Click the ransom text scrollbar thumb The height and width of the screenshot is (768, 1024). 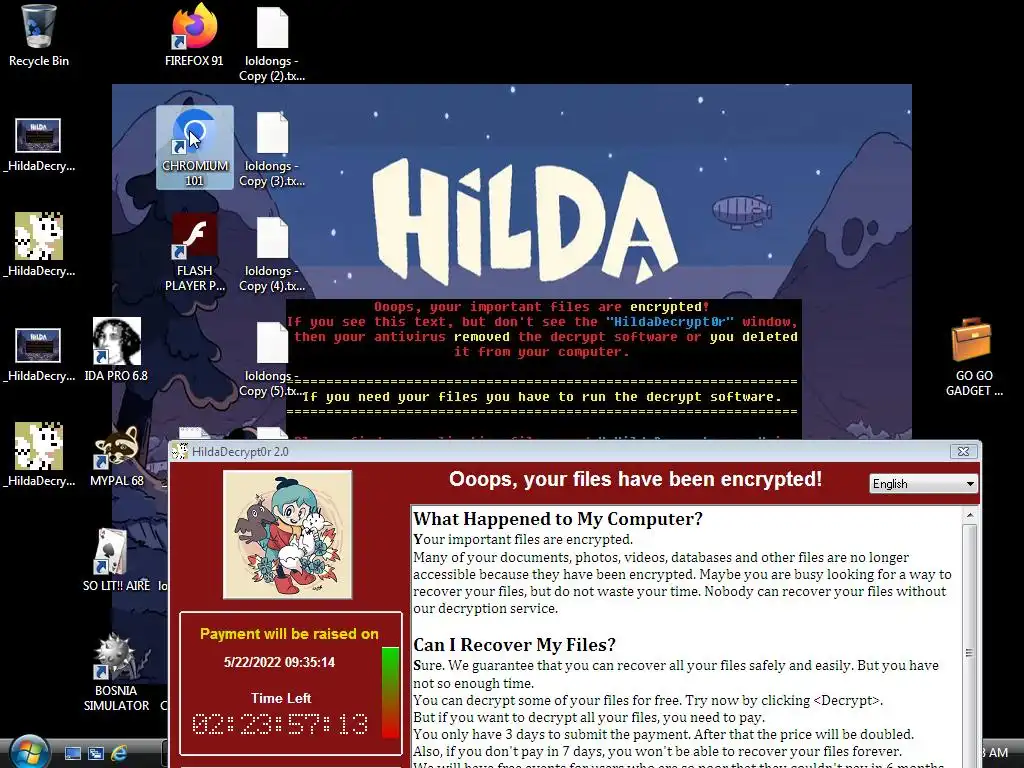tap(970, 653)
